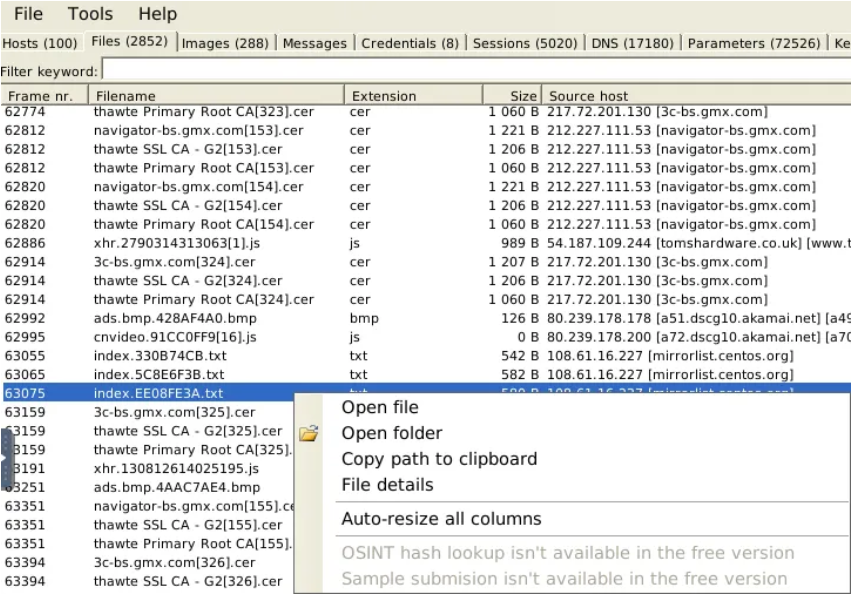Choose Open file from context menu
Image resolution: width=851 pixels, height=594 pixels.
[x=380, y=407]
